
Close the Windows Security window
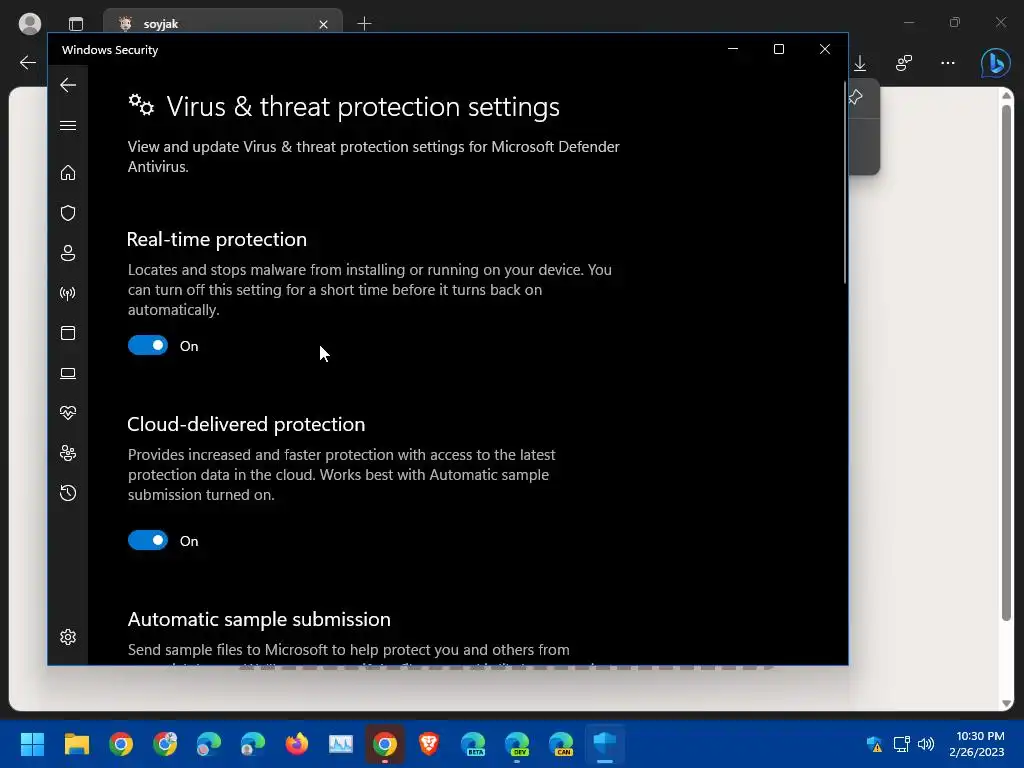[x=825, y=50]
